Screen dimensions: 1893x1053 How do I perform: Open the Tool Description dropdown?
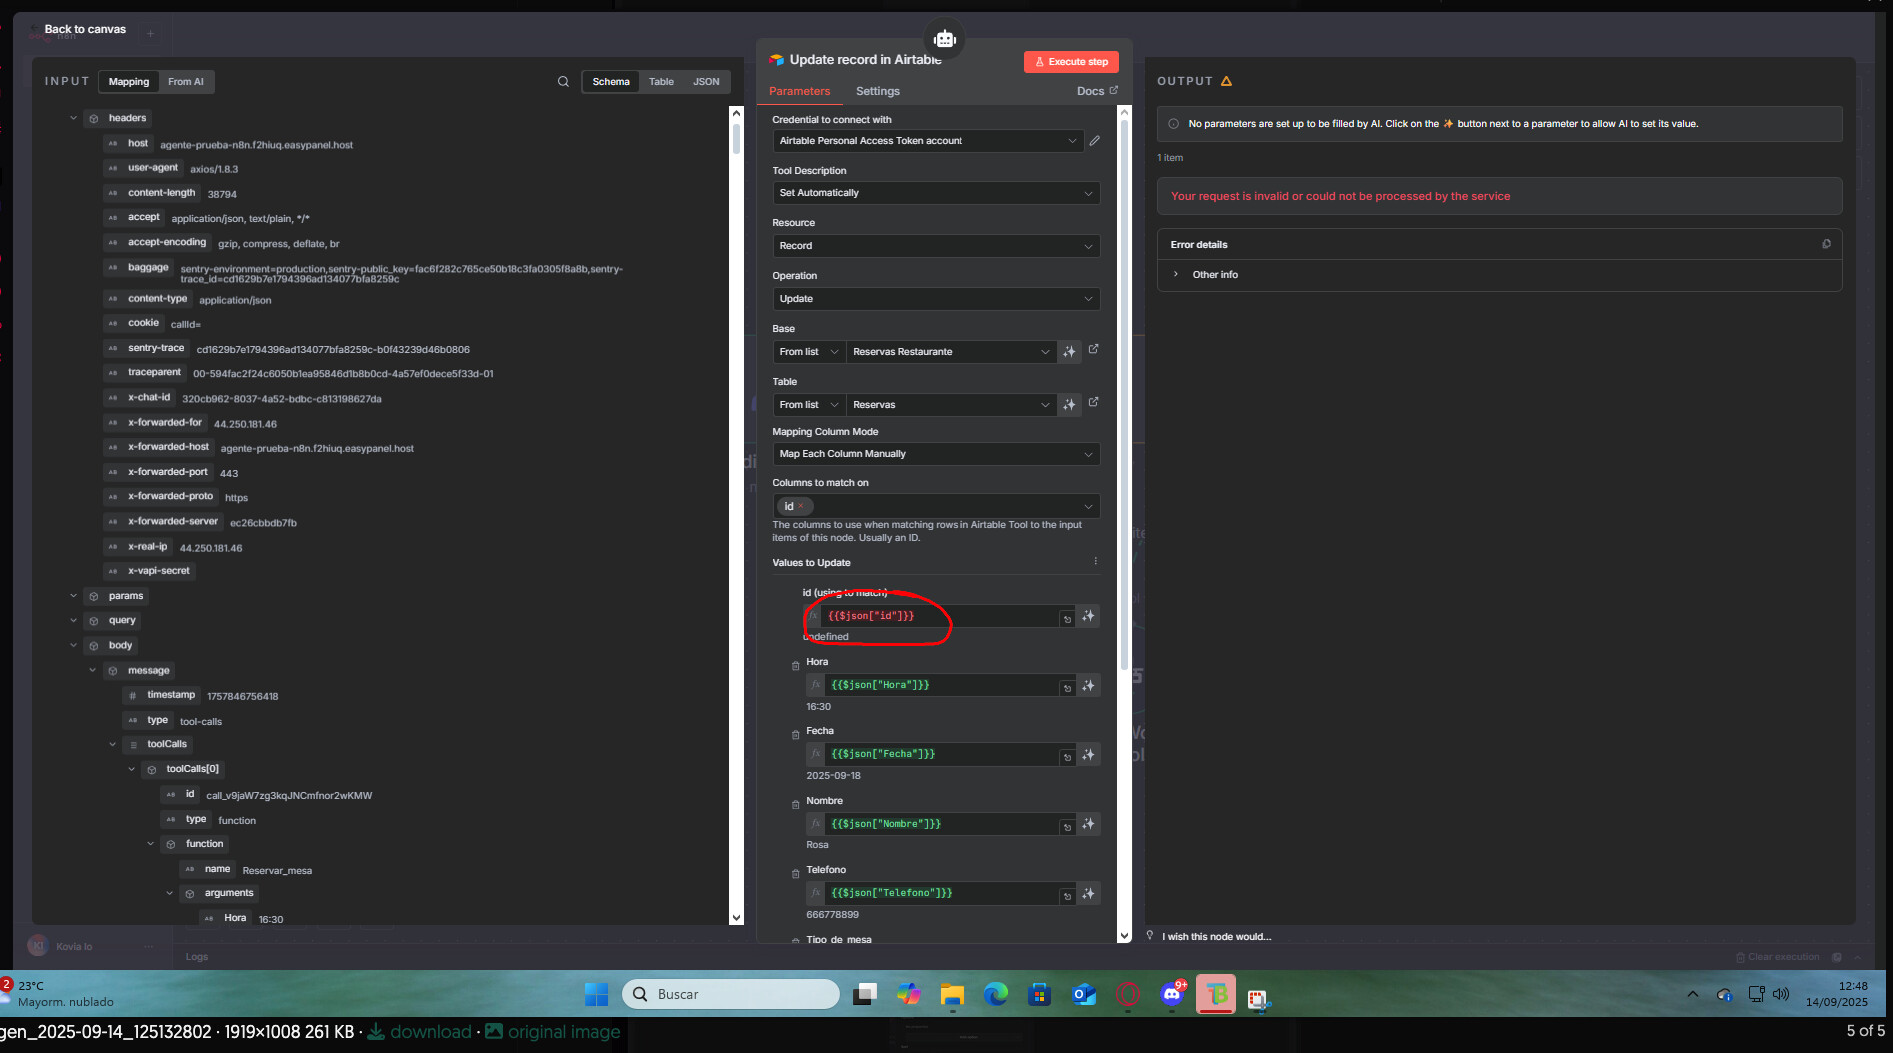tap(936, 193)
